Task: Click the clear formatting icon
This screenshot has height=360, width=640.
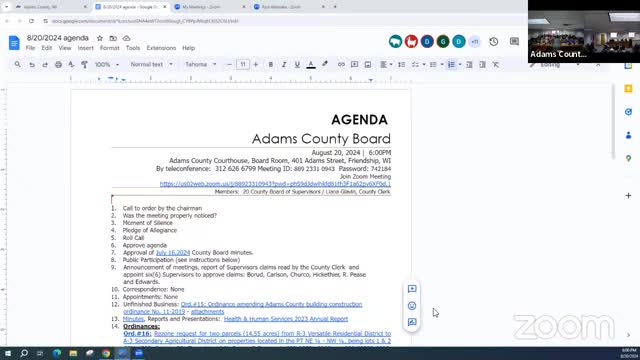Action: (x=496, y=64)
